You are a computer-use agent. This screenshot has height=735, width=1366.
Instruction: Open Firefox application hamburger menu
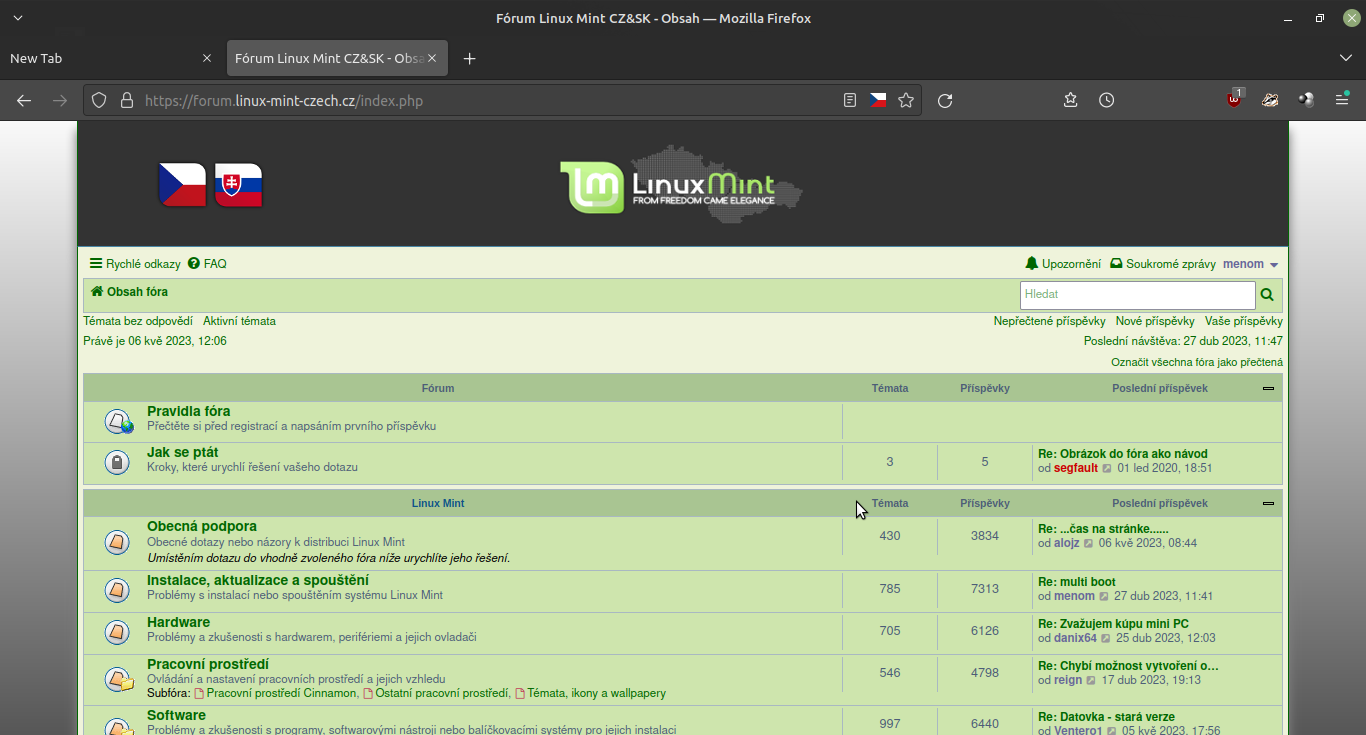(x=1342, y=100)
